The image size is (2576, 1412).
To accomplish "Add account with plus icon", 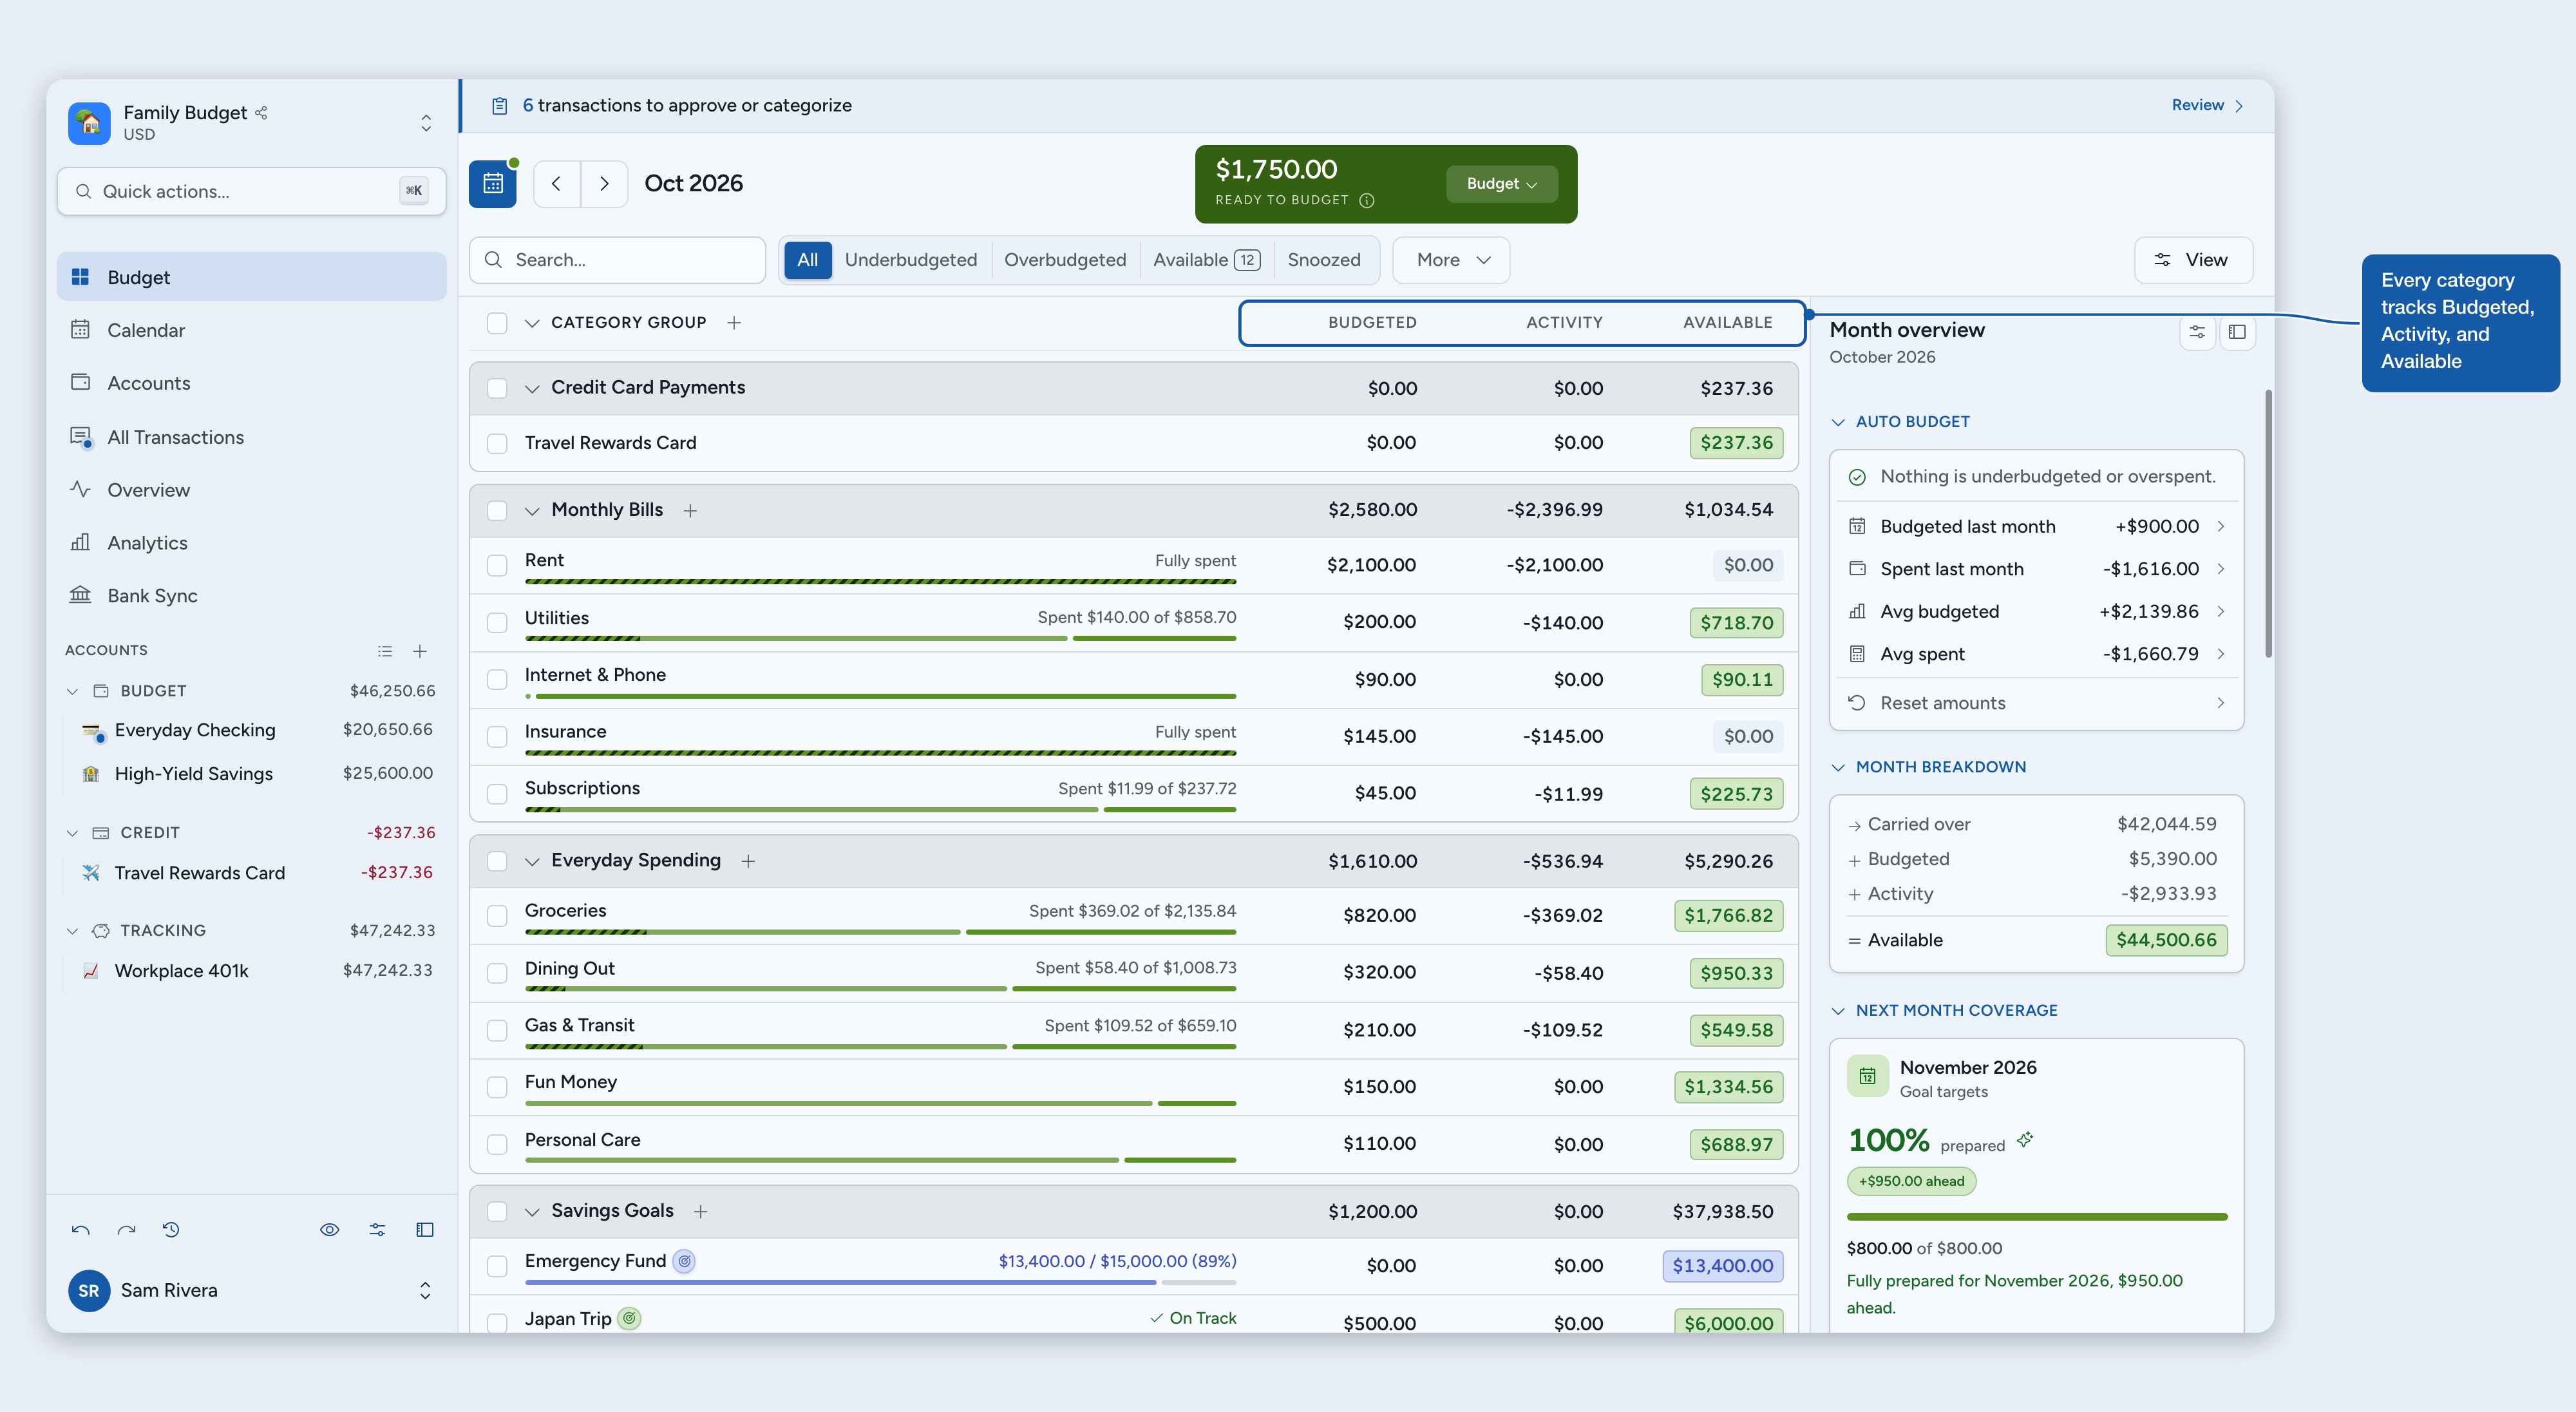I will (420, 651).
